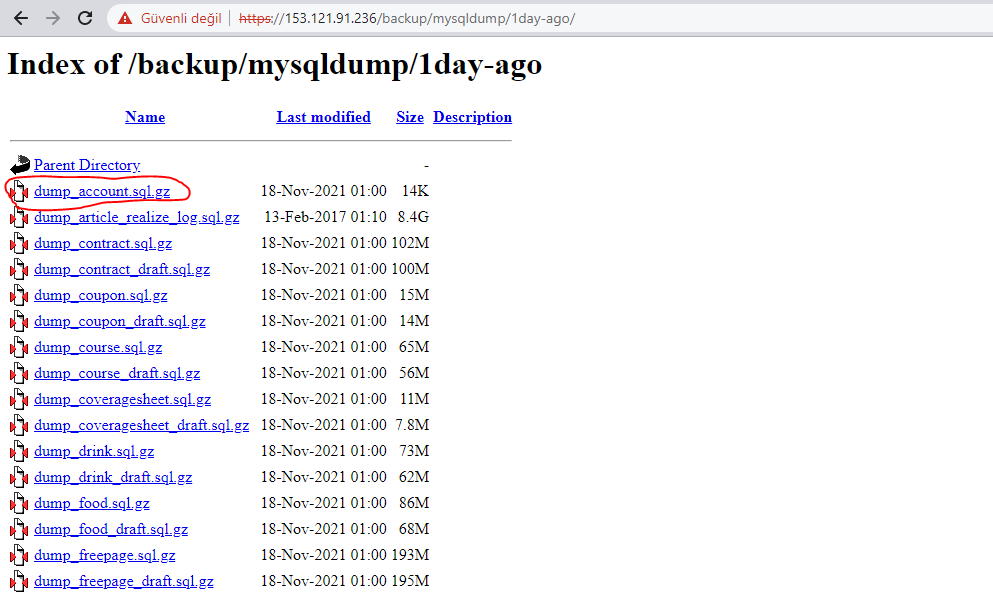Click the file icon beside dump_coveragesheet.sql.gz
Viewport: 993px width, 596px height.
point(20,399)
